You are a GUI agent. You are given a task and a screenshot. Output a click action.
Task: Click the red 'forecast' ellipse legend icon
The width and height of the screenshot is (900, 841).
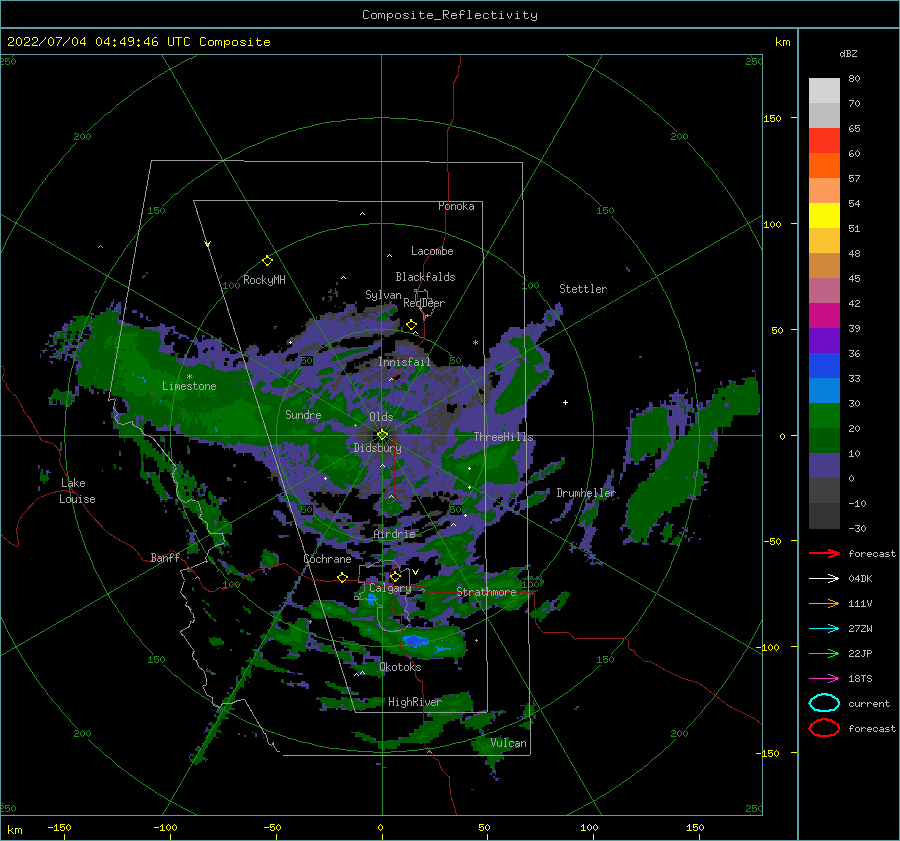coord(824,728)
